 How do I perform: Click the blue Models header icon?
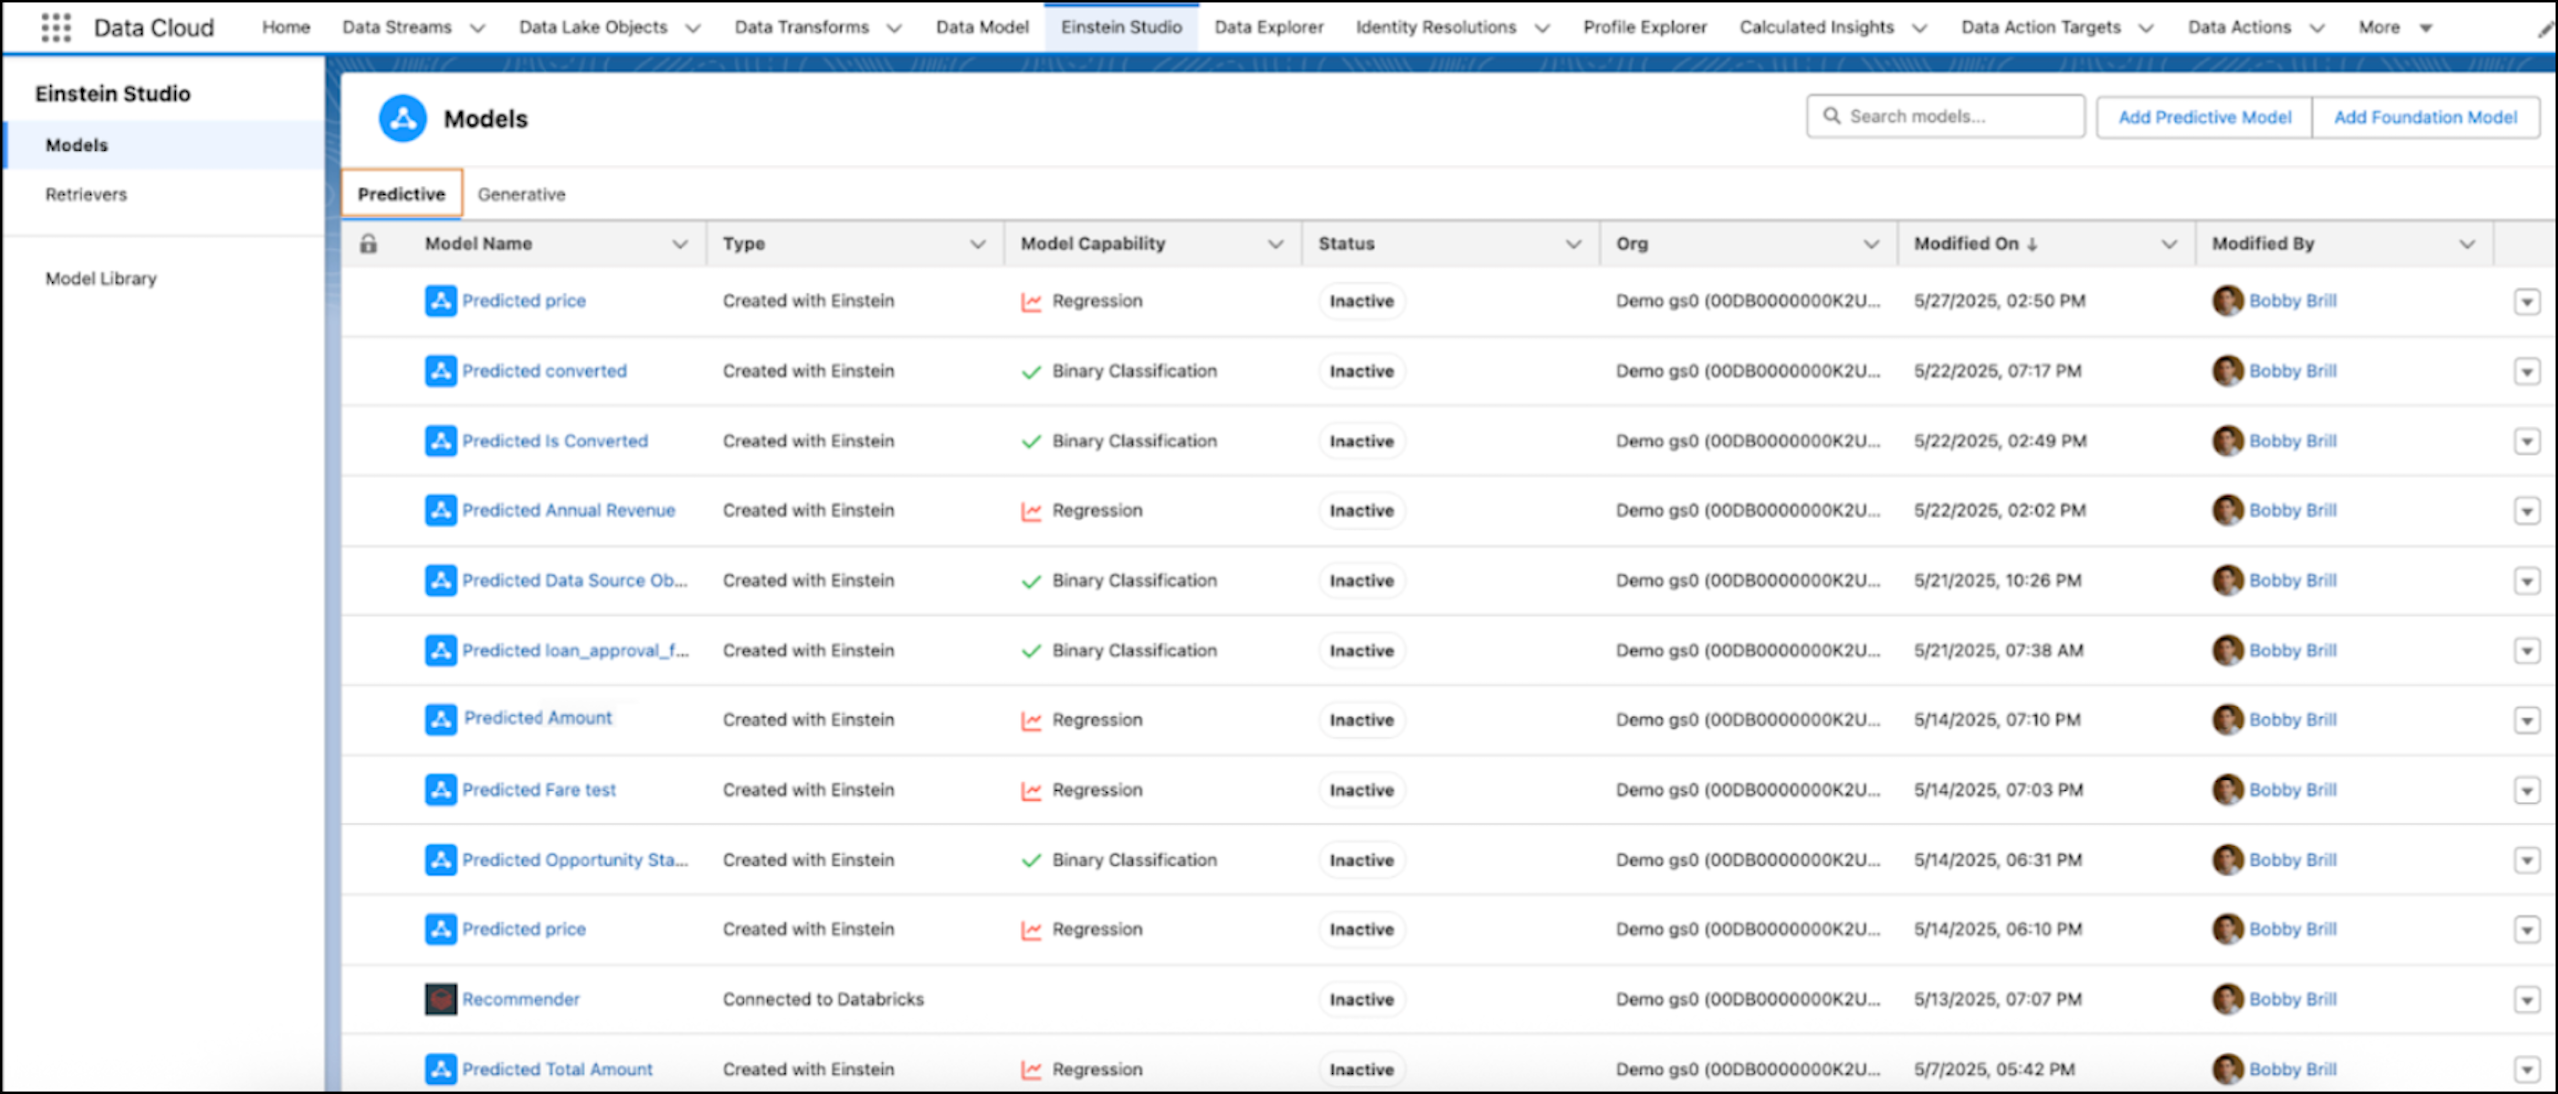(x=403, y=118)
